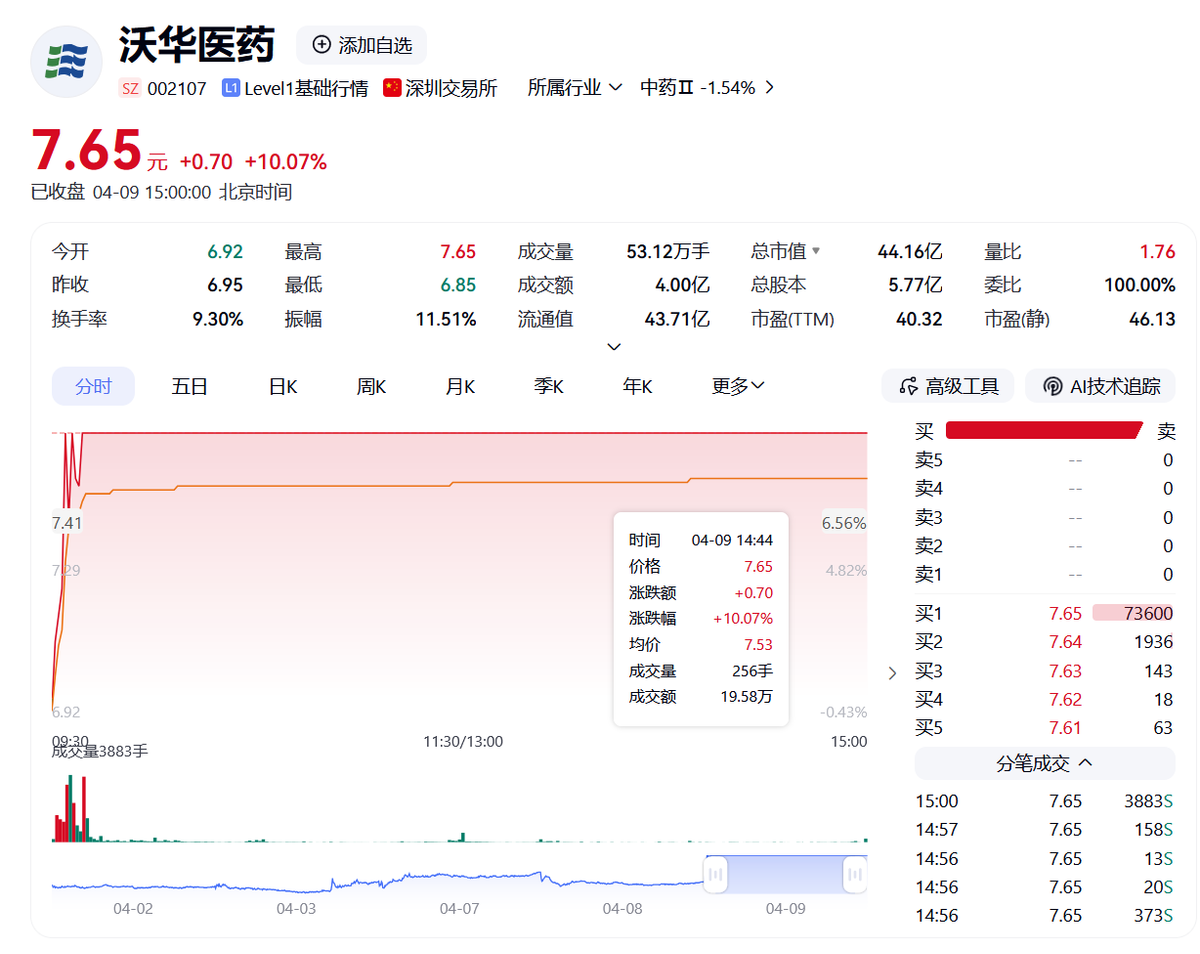The height and width of the screenshot is (954, 1200).
Task: Collapse the 分笔成交 section
Action: point(1045,764)
